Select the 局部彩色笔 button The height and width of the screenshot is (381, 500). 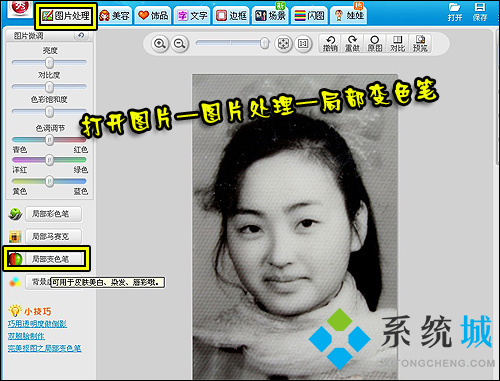tap(54, 214)
